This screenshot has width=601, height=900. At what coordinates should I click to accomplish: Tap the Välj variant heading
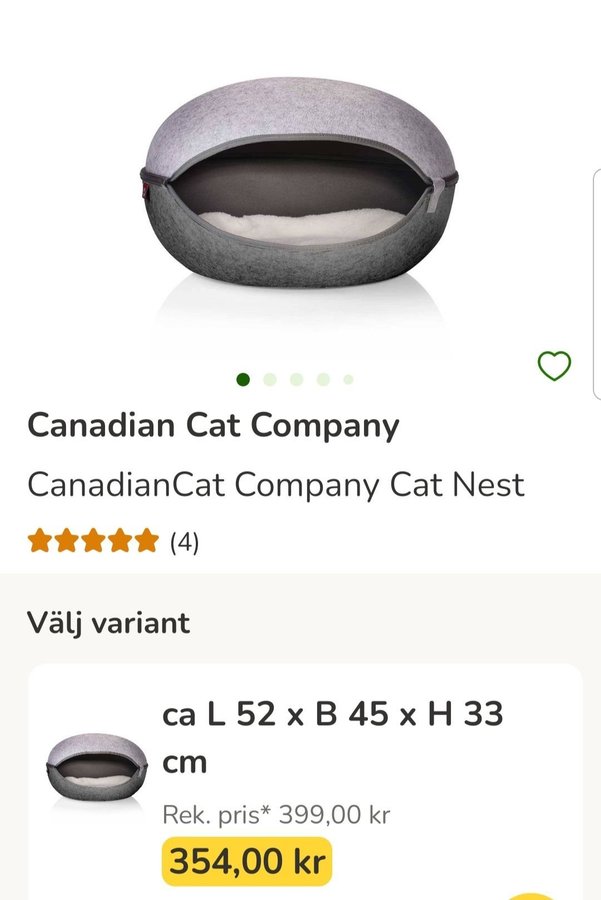pyautogui.click(x=108, y=623)
